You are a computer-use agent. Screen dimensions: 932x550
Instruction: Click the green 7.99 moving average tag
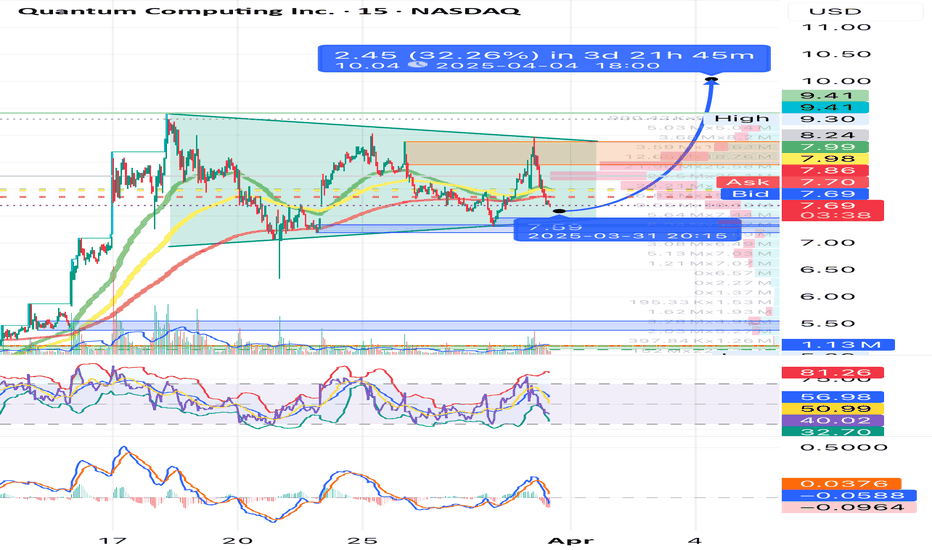pos(826,147)
